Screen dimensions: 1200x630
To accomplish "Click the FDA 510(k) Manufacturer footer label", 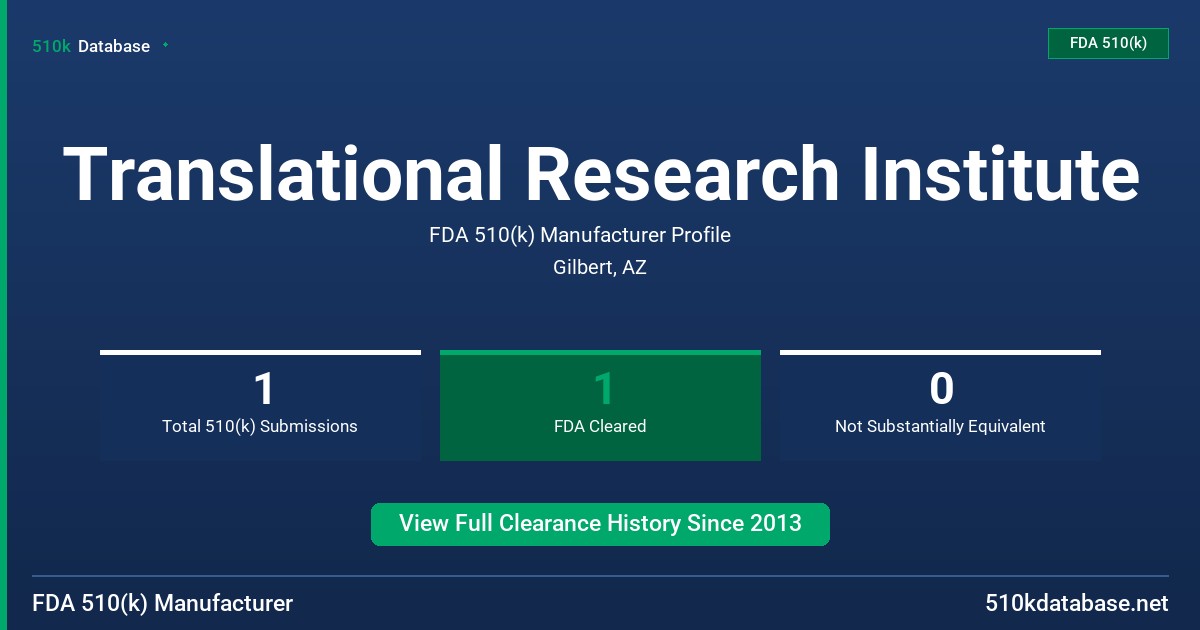I will [163, 604].
